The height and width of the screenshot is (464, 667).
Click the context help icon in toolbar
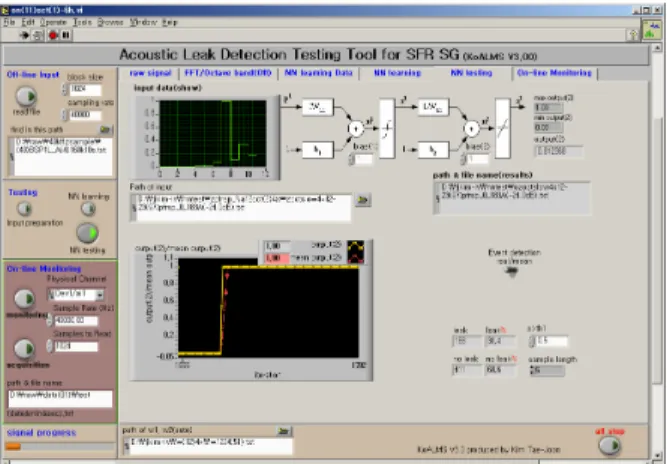click(x=633, y=35)
